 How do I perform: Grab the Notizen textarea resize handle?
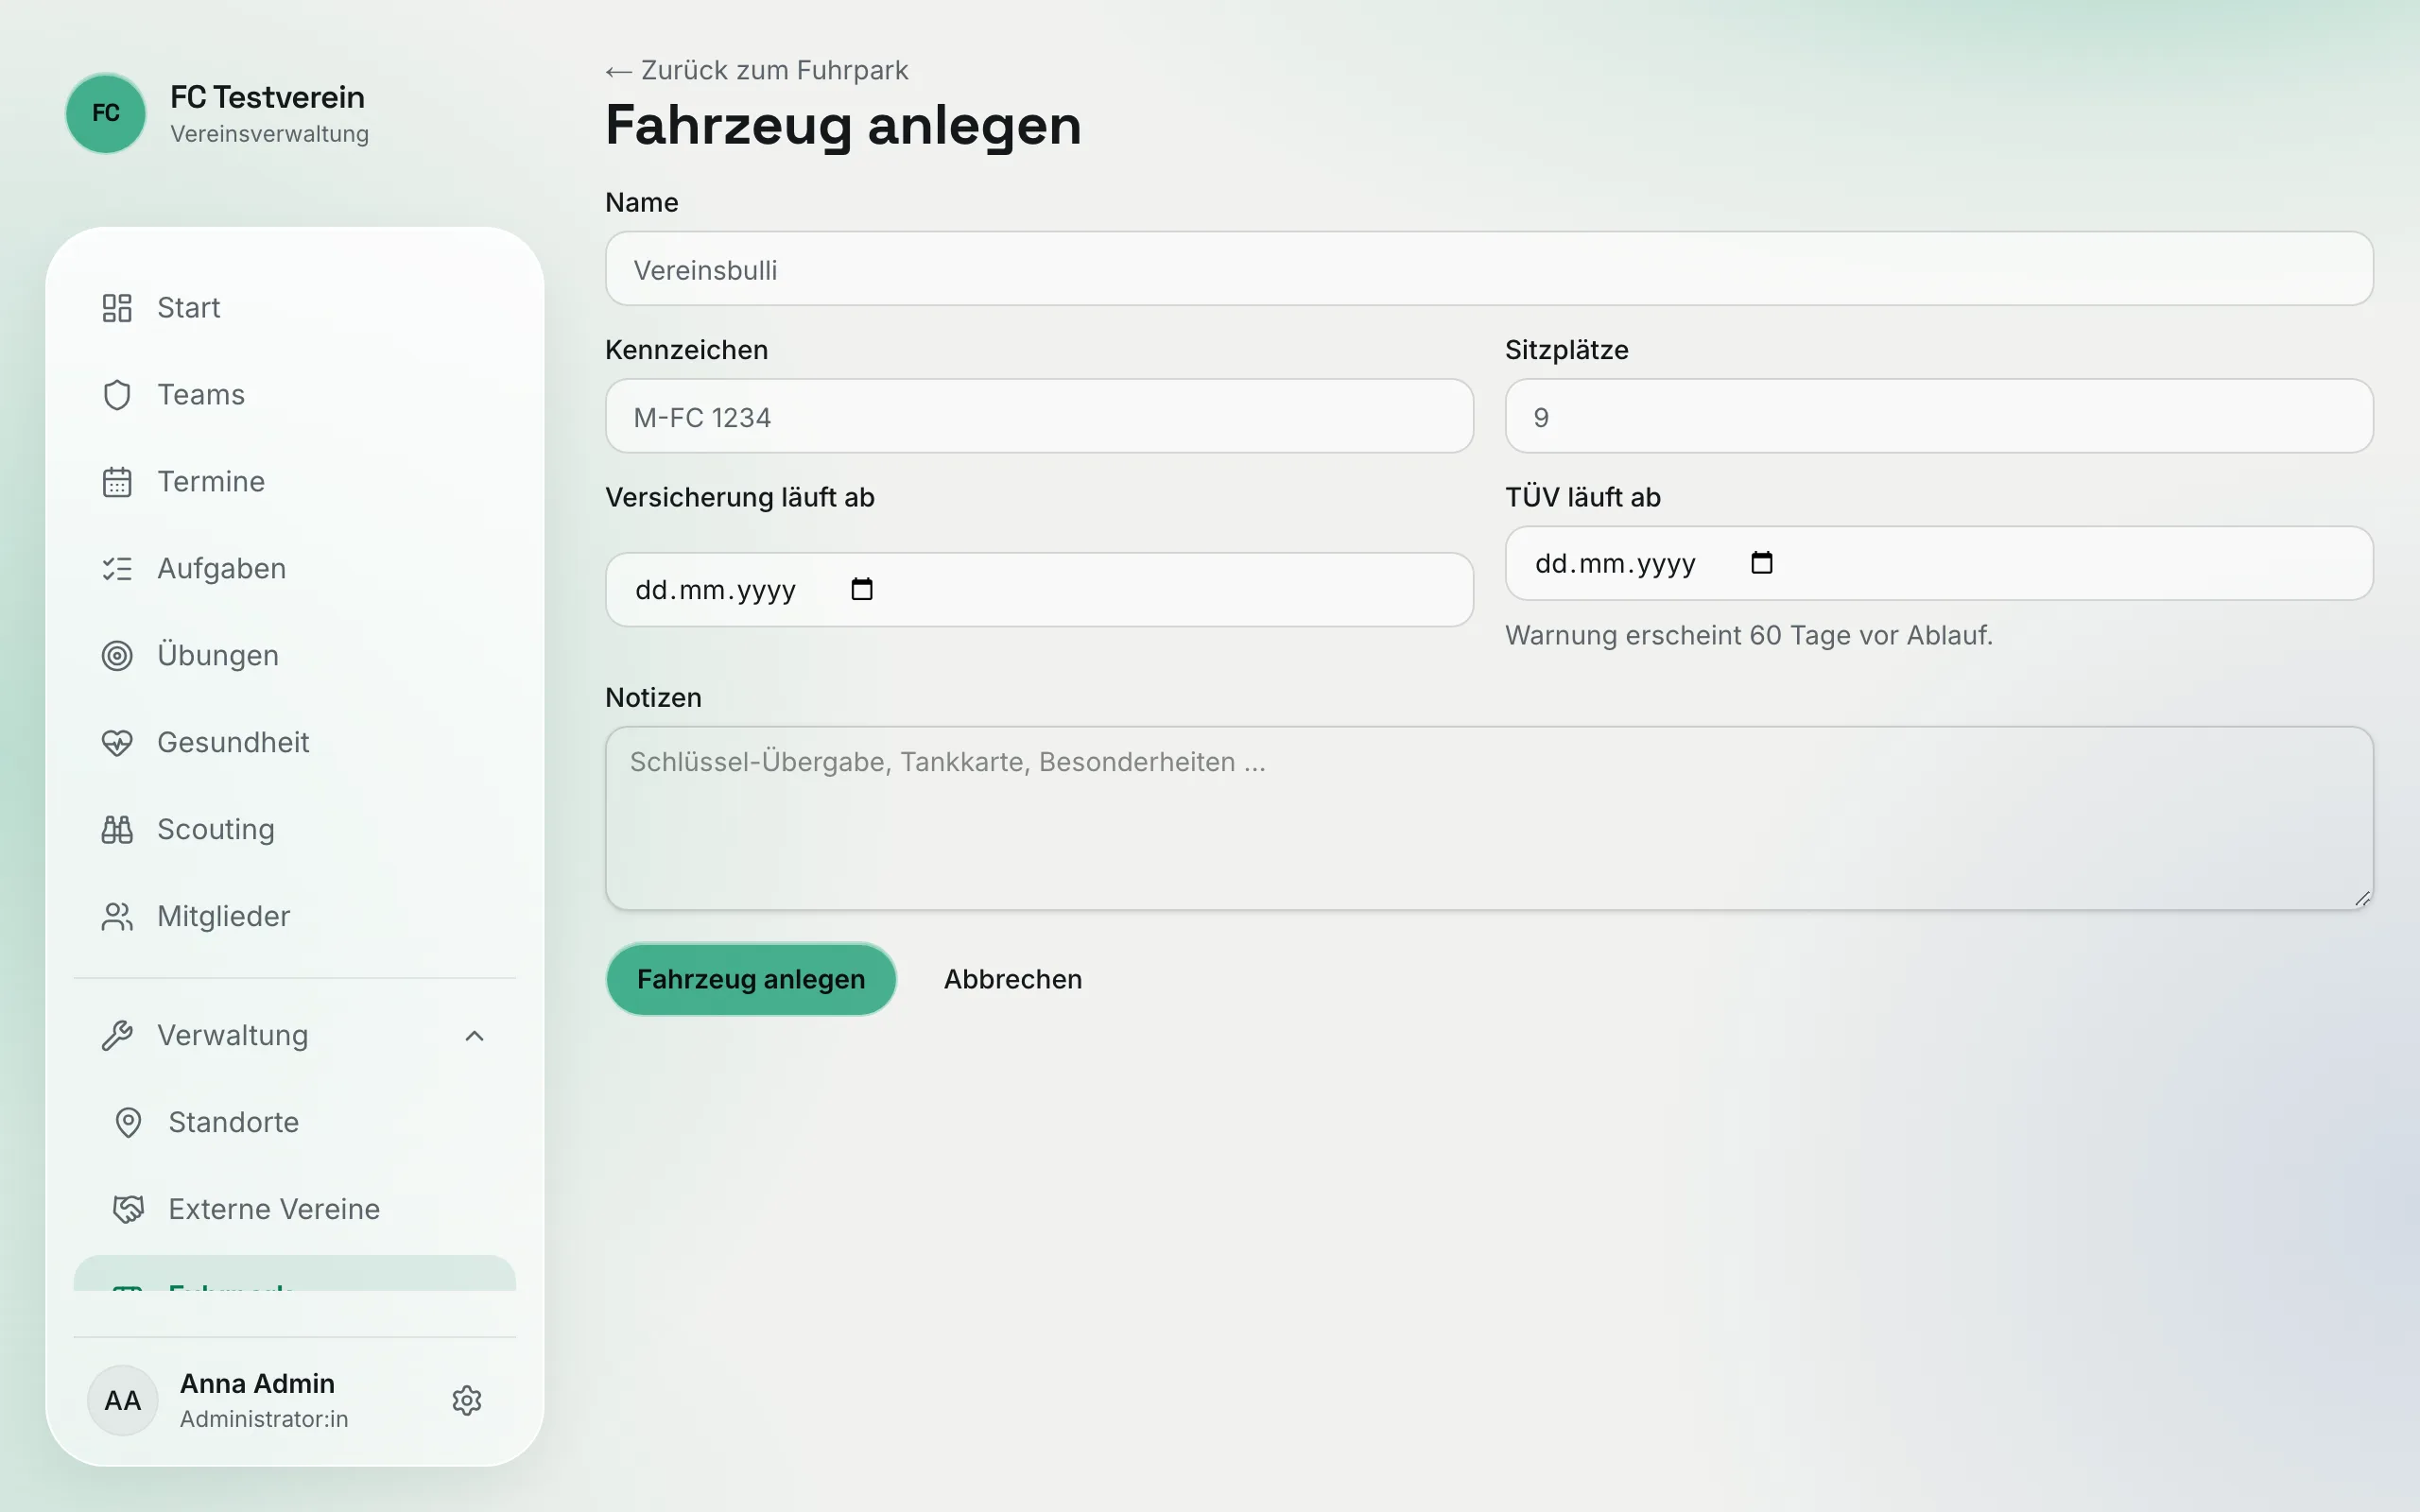coord(2362,899)
